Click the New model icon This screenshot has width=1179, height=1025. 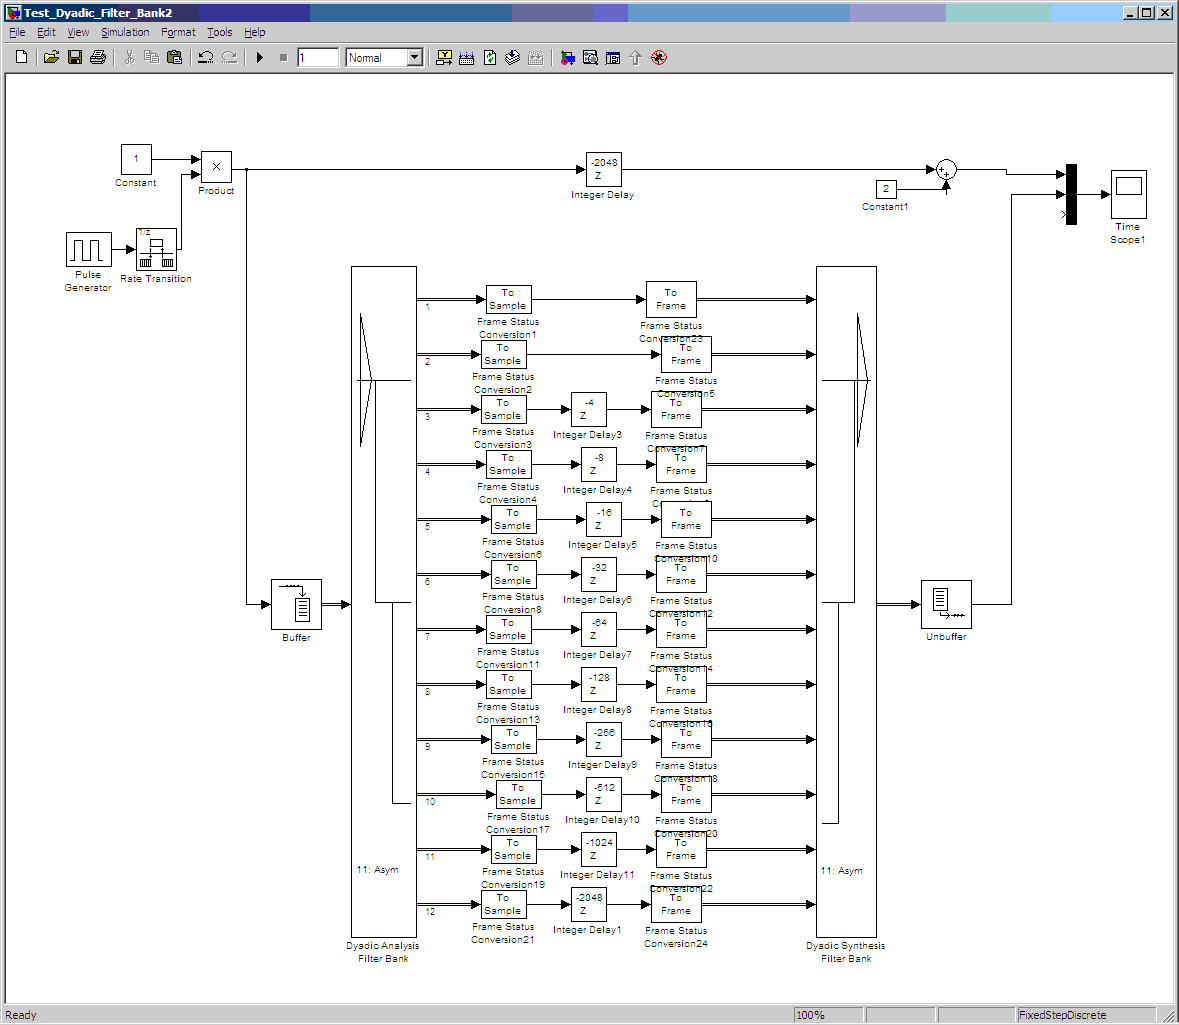tap(21, 58)
